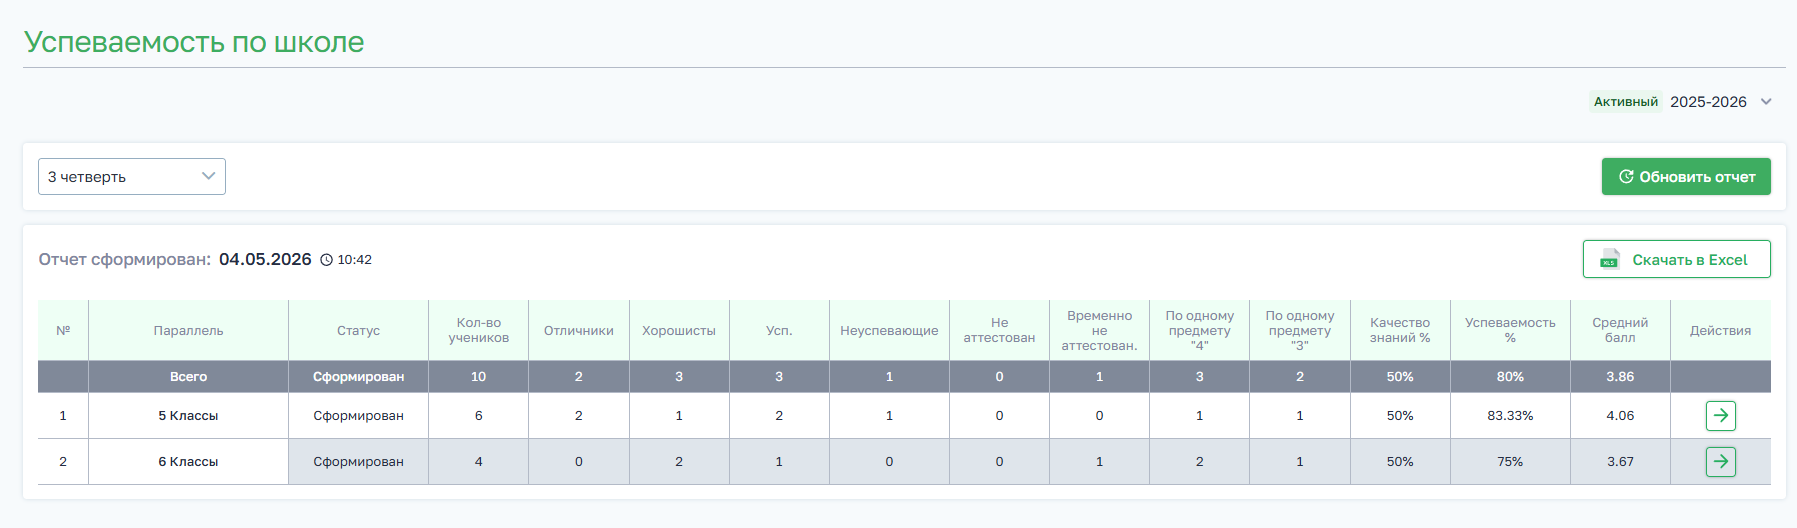Click the Хорошисты column header
The image size is (1797, 528).
coord(679,330)
